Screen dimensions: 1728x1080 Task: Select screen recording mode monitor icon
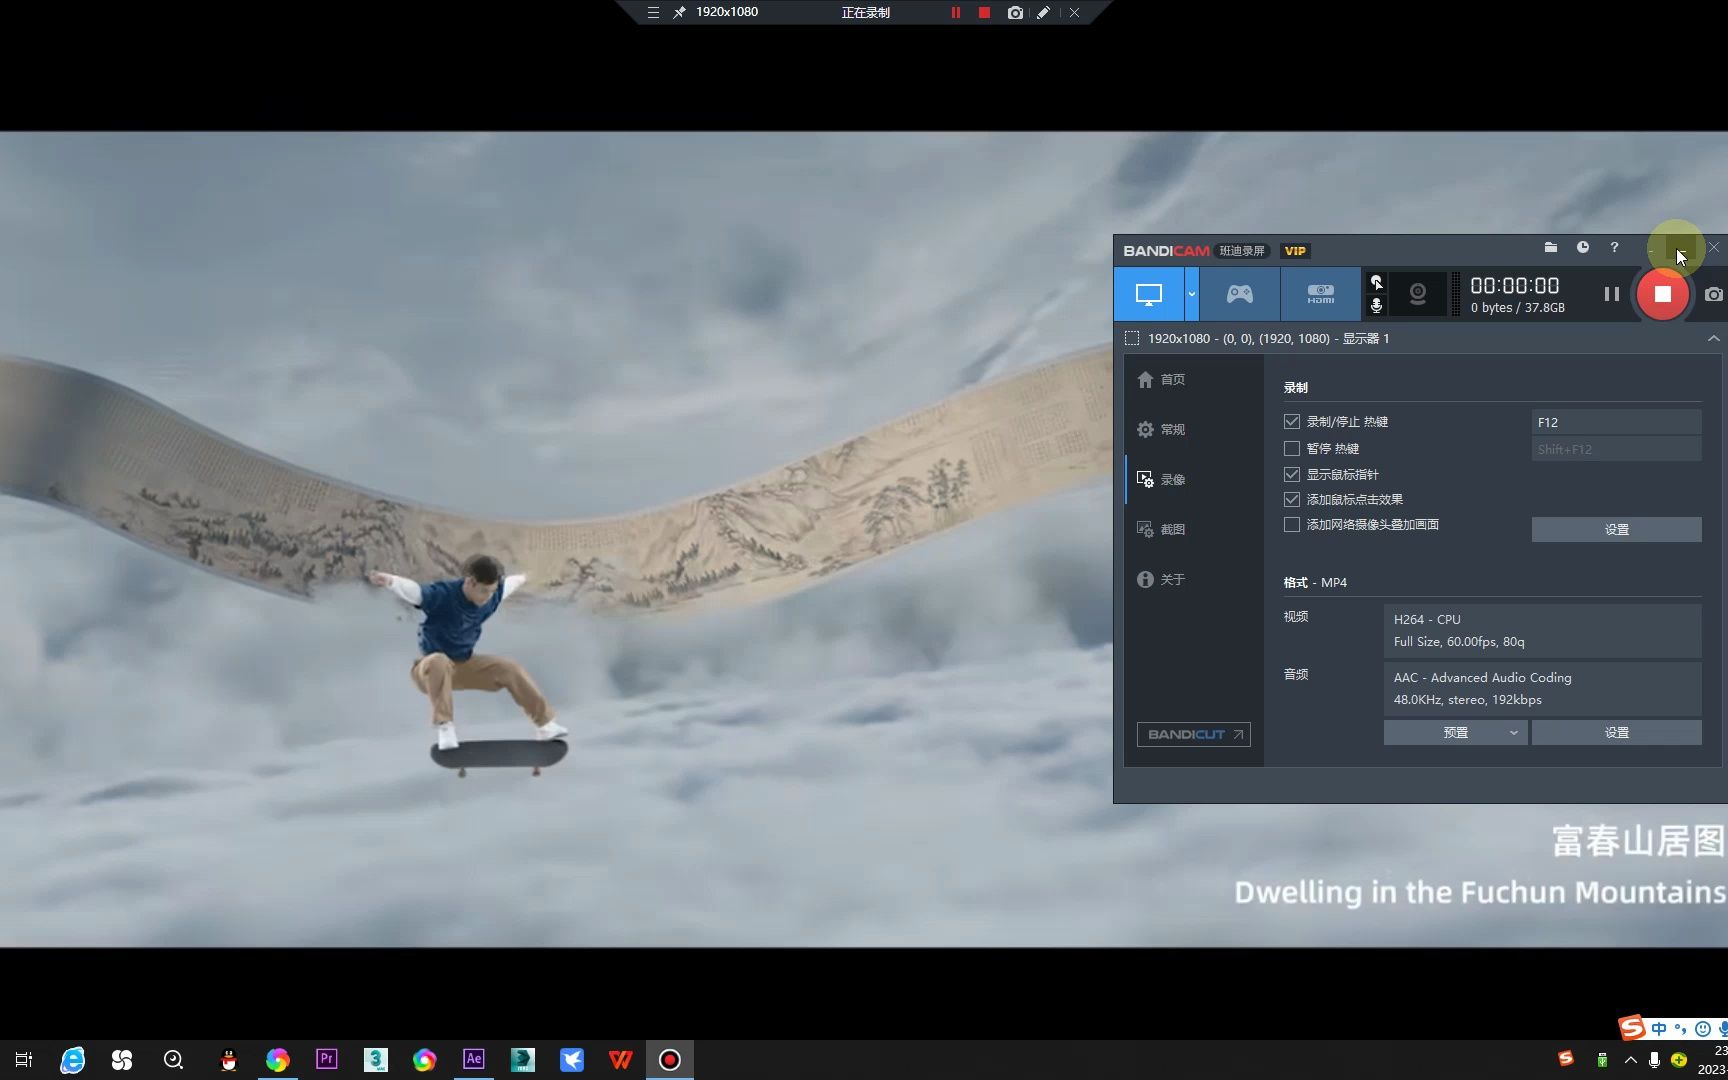(x=1149, y=294)
